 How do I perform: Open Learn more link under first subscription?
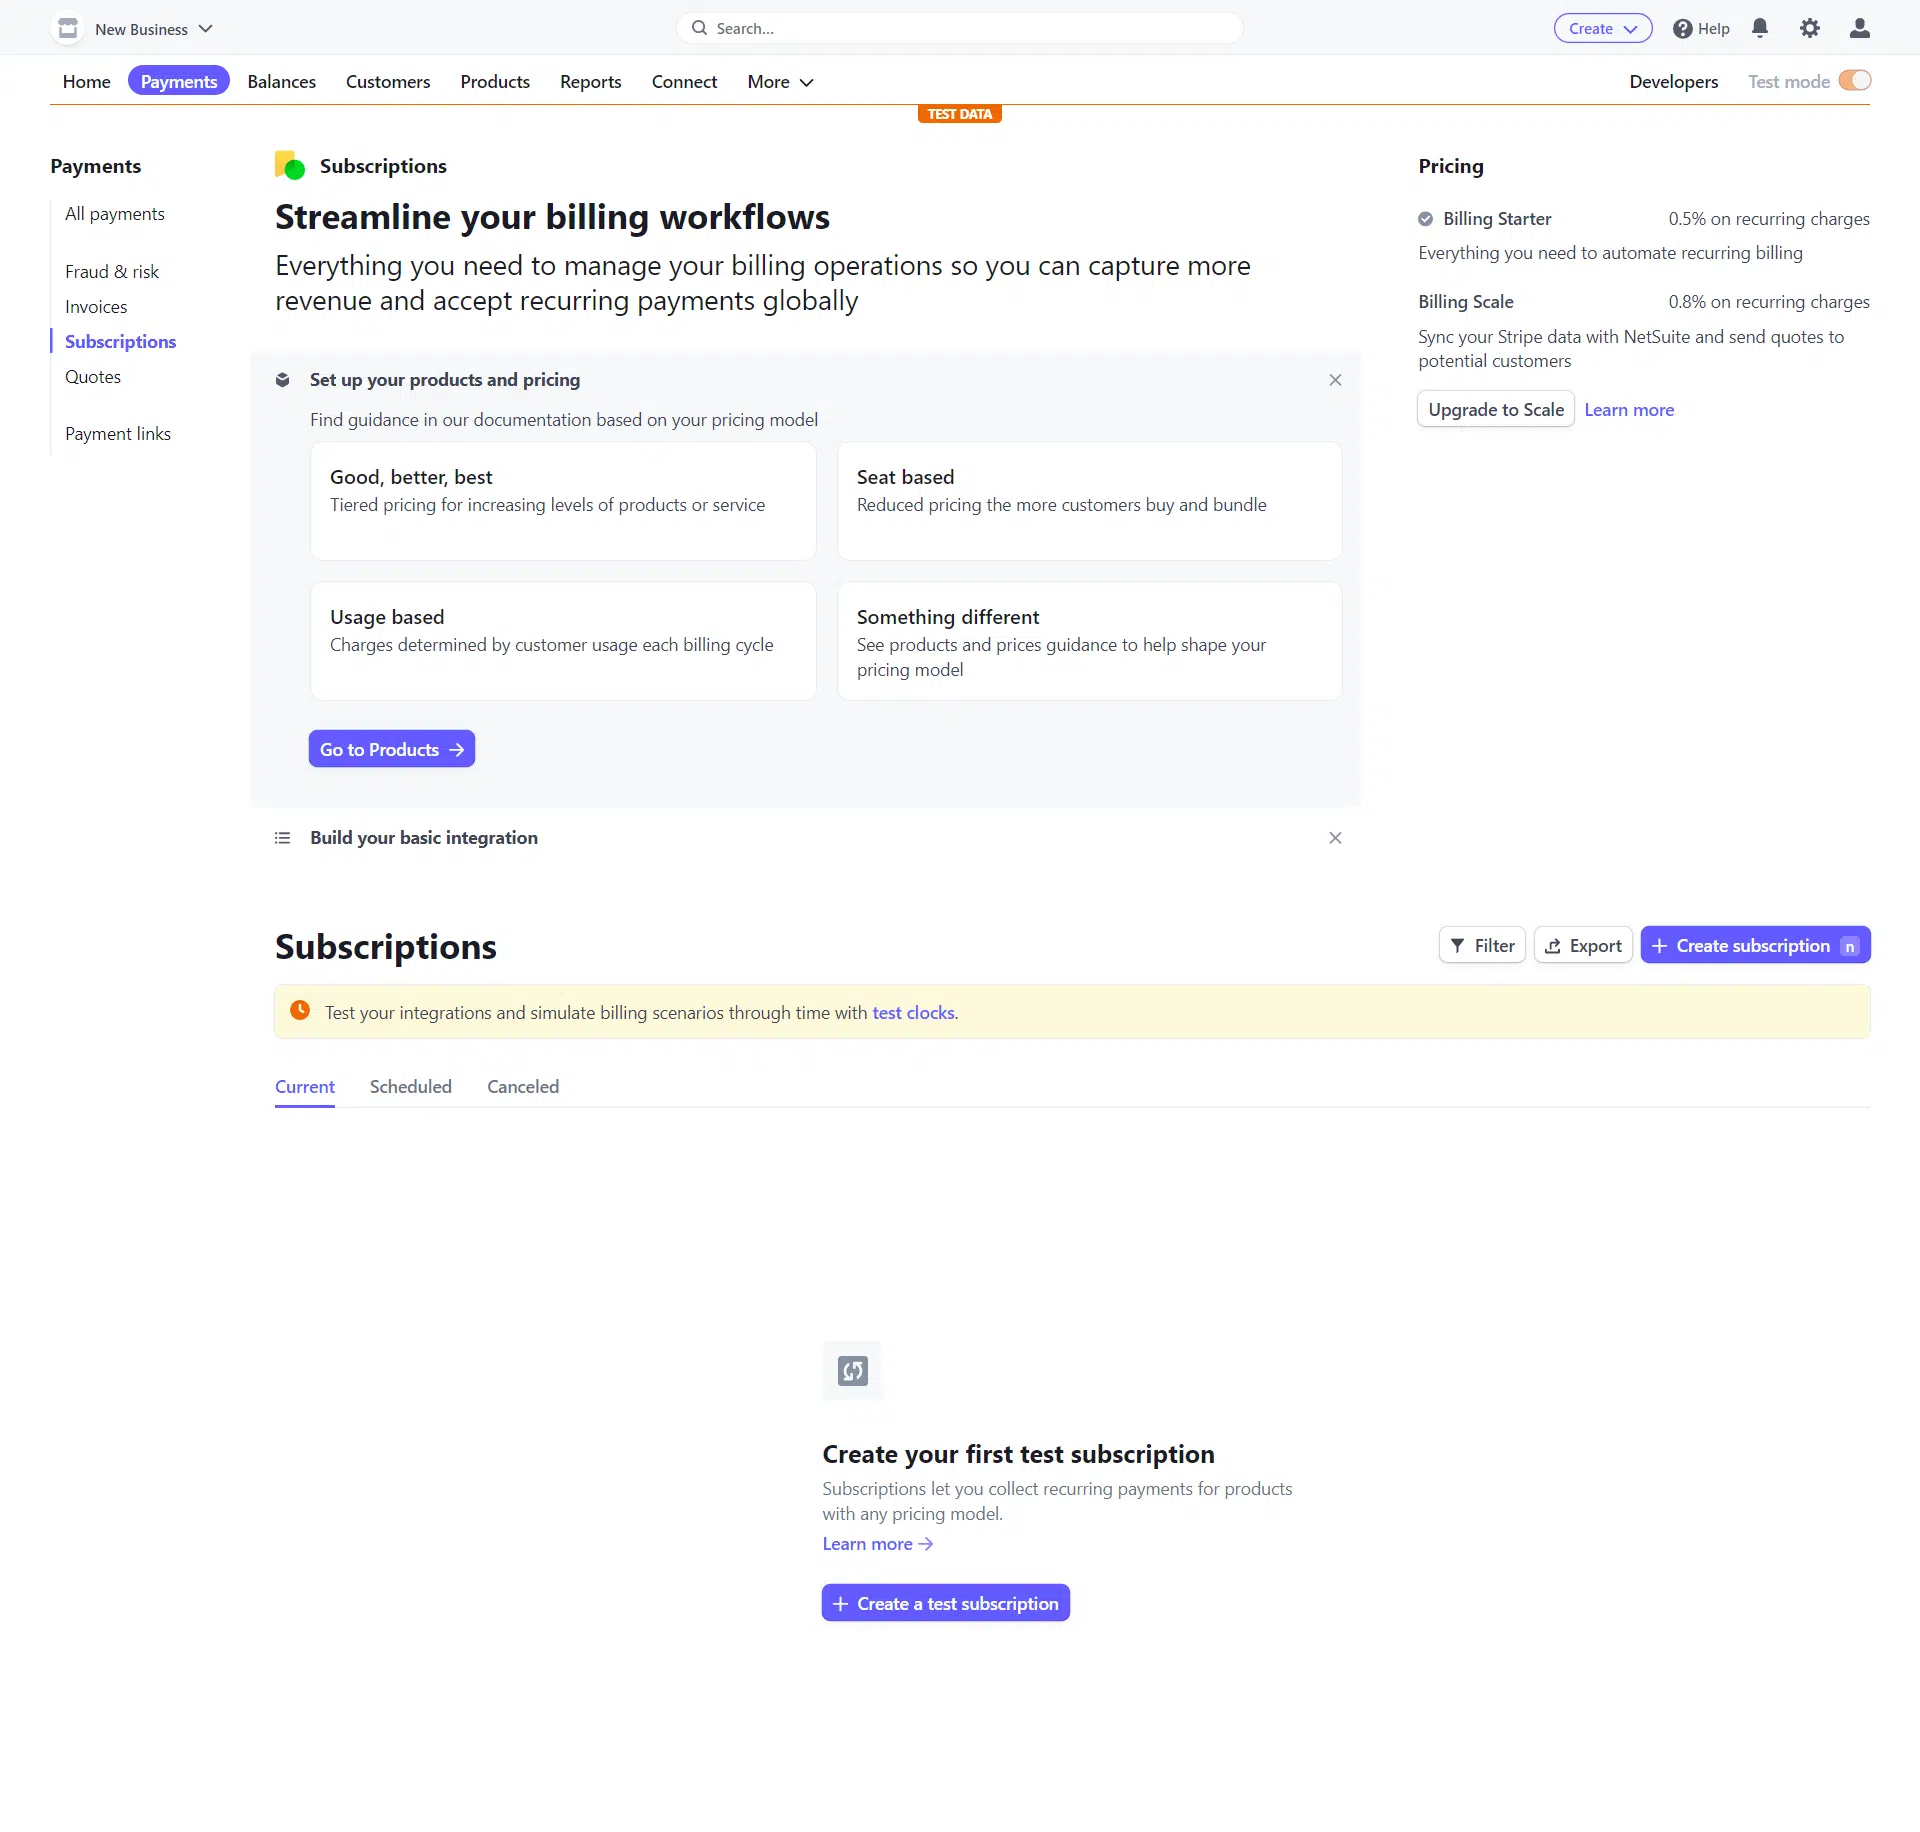(x=877, y=1544)
